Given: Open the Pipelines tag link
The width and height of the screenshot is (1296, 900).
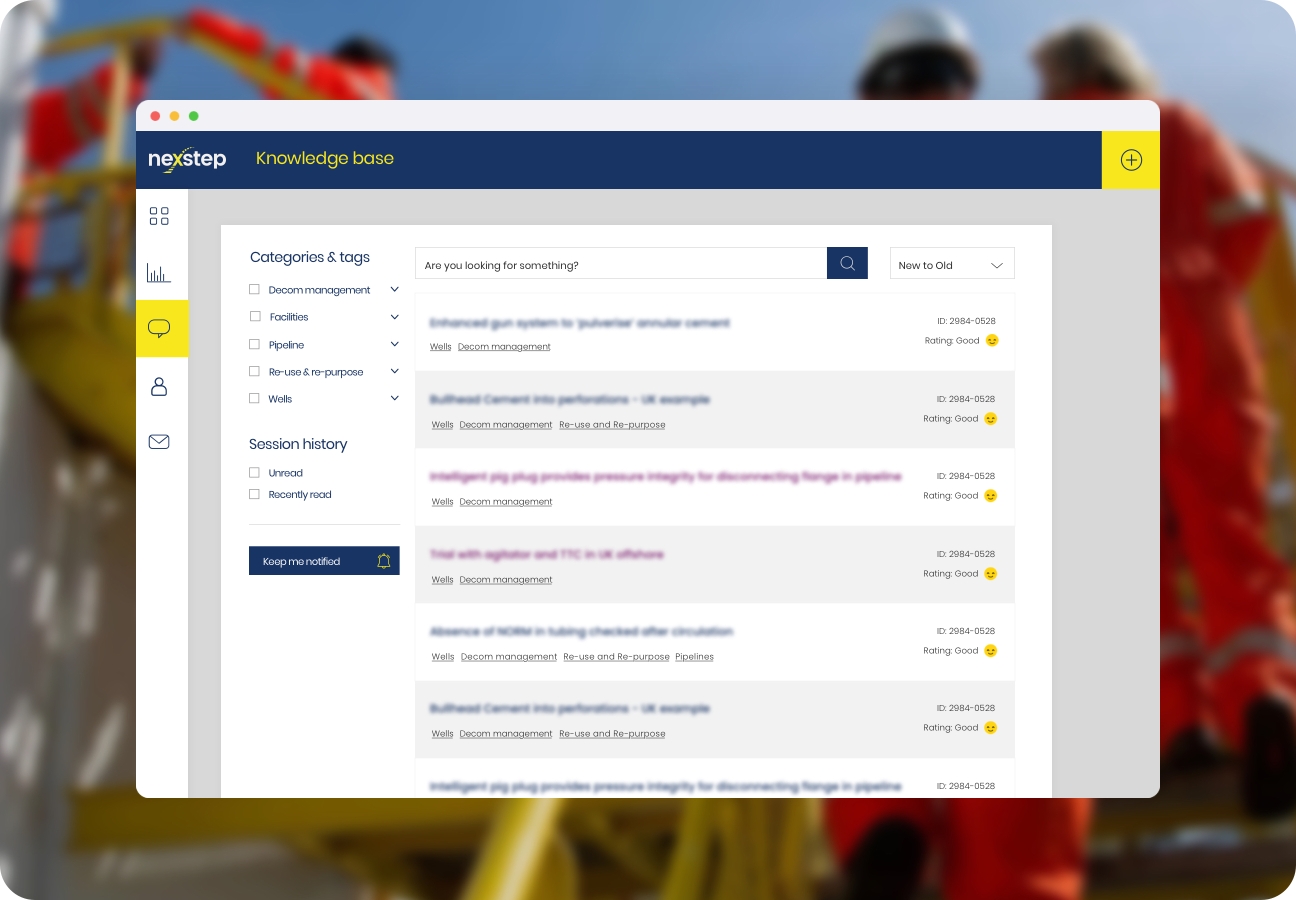Looking at the screenshot, I should coord(694,657).
